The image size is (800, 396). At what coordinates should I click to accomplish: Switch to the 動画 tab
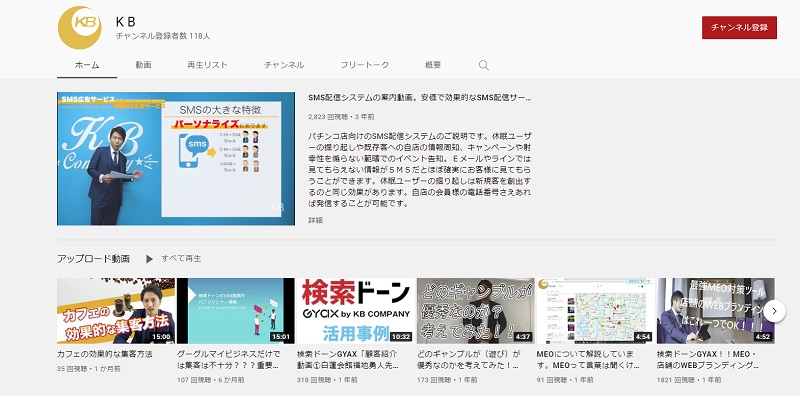144,65
